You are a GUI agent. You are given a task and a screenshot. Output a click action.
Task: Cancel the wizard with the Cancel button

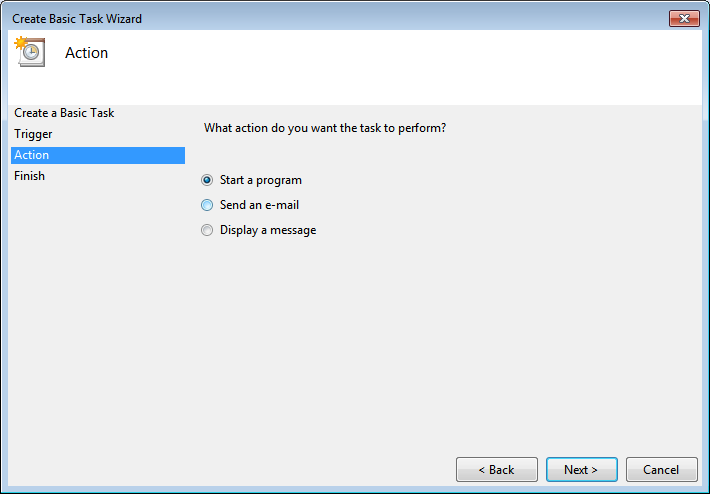661,470
